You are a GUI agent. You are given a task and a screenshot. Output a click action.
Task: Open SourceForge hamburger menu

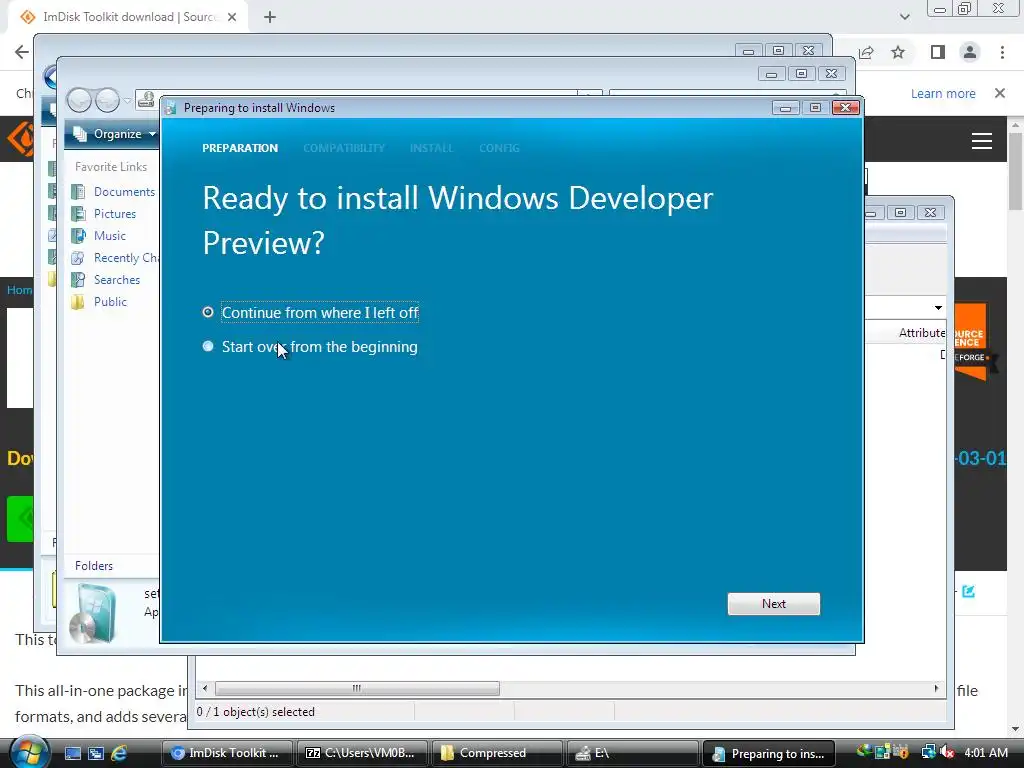tap(982, 141)
